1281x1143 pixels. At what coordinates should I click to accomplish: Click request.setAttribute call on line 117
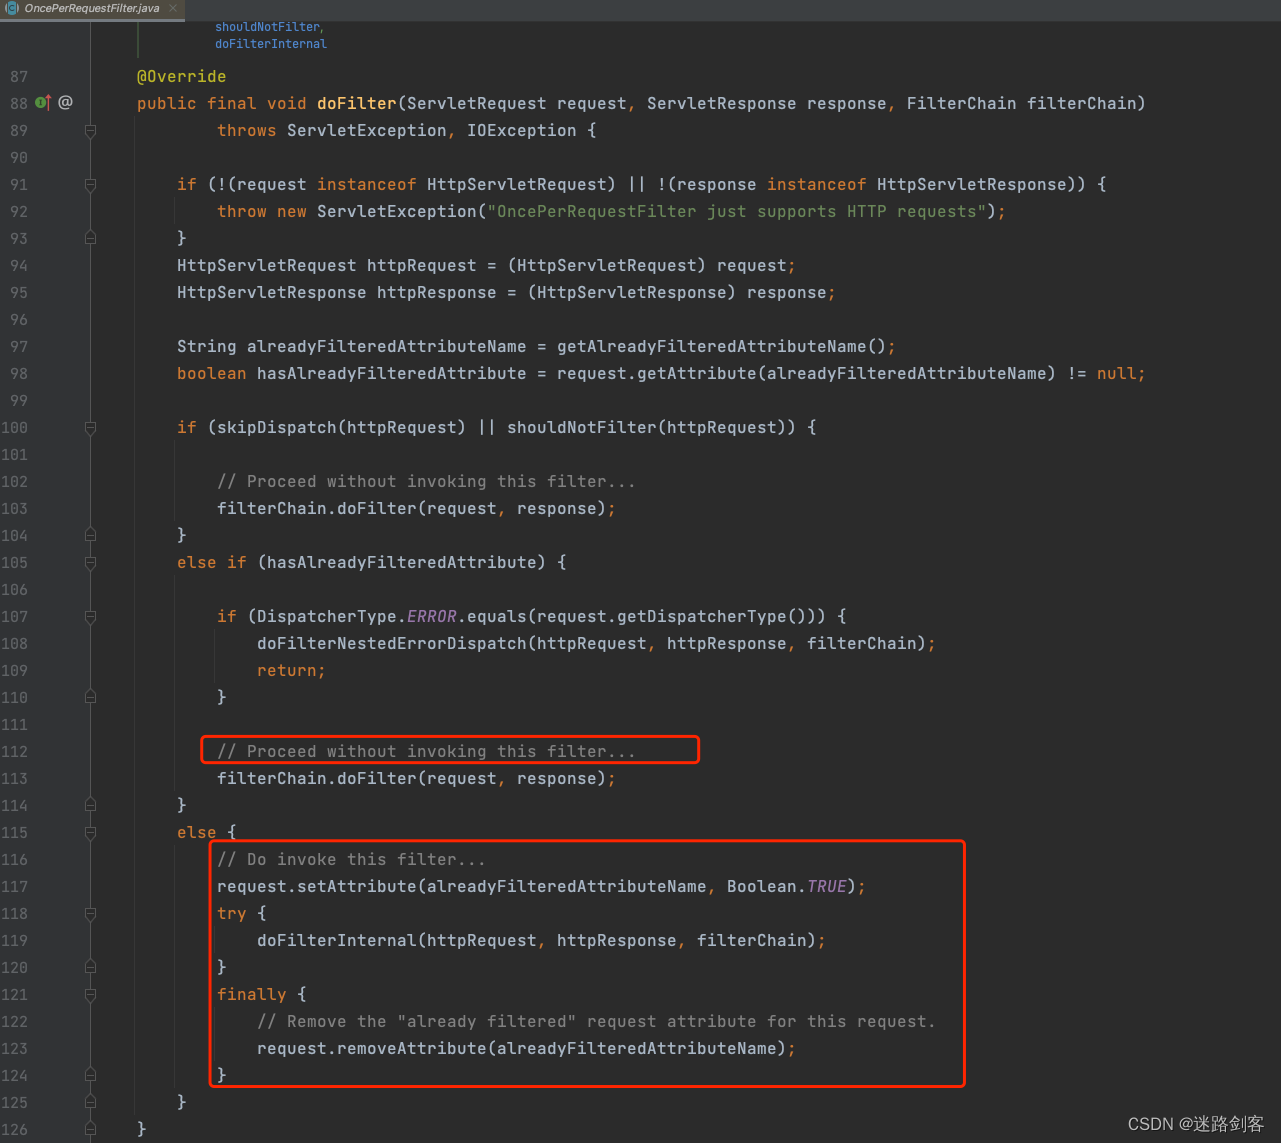(x=536, y=886)
